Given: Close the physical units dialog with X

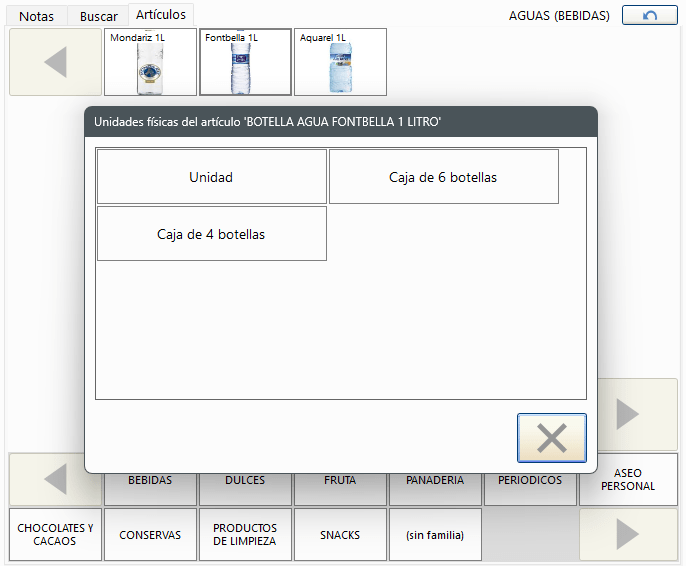Looking at the screenshot, I should tap(551, 438).
